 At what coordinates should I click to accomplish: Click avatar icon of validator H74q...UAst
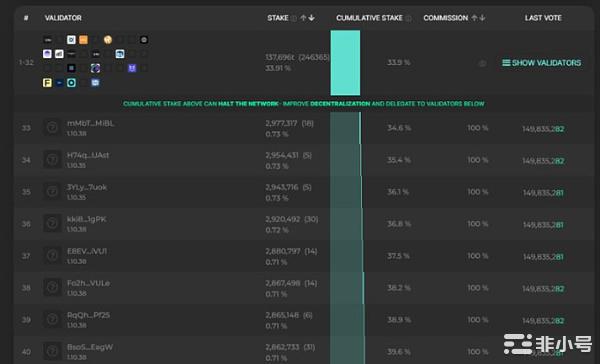click(x=52, y=160)
